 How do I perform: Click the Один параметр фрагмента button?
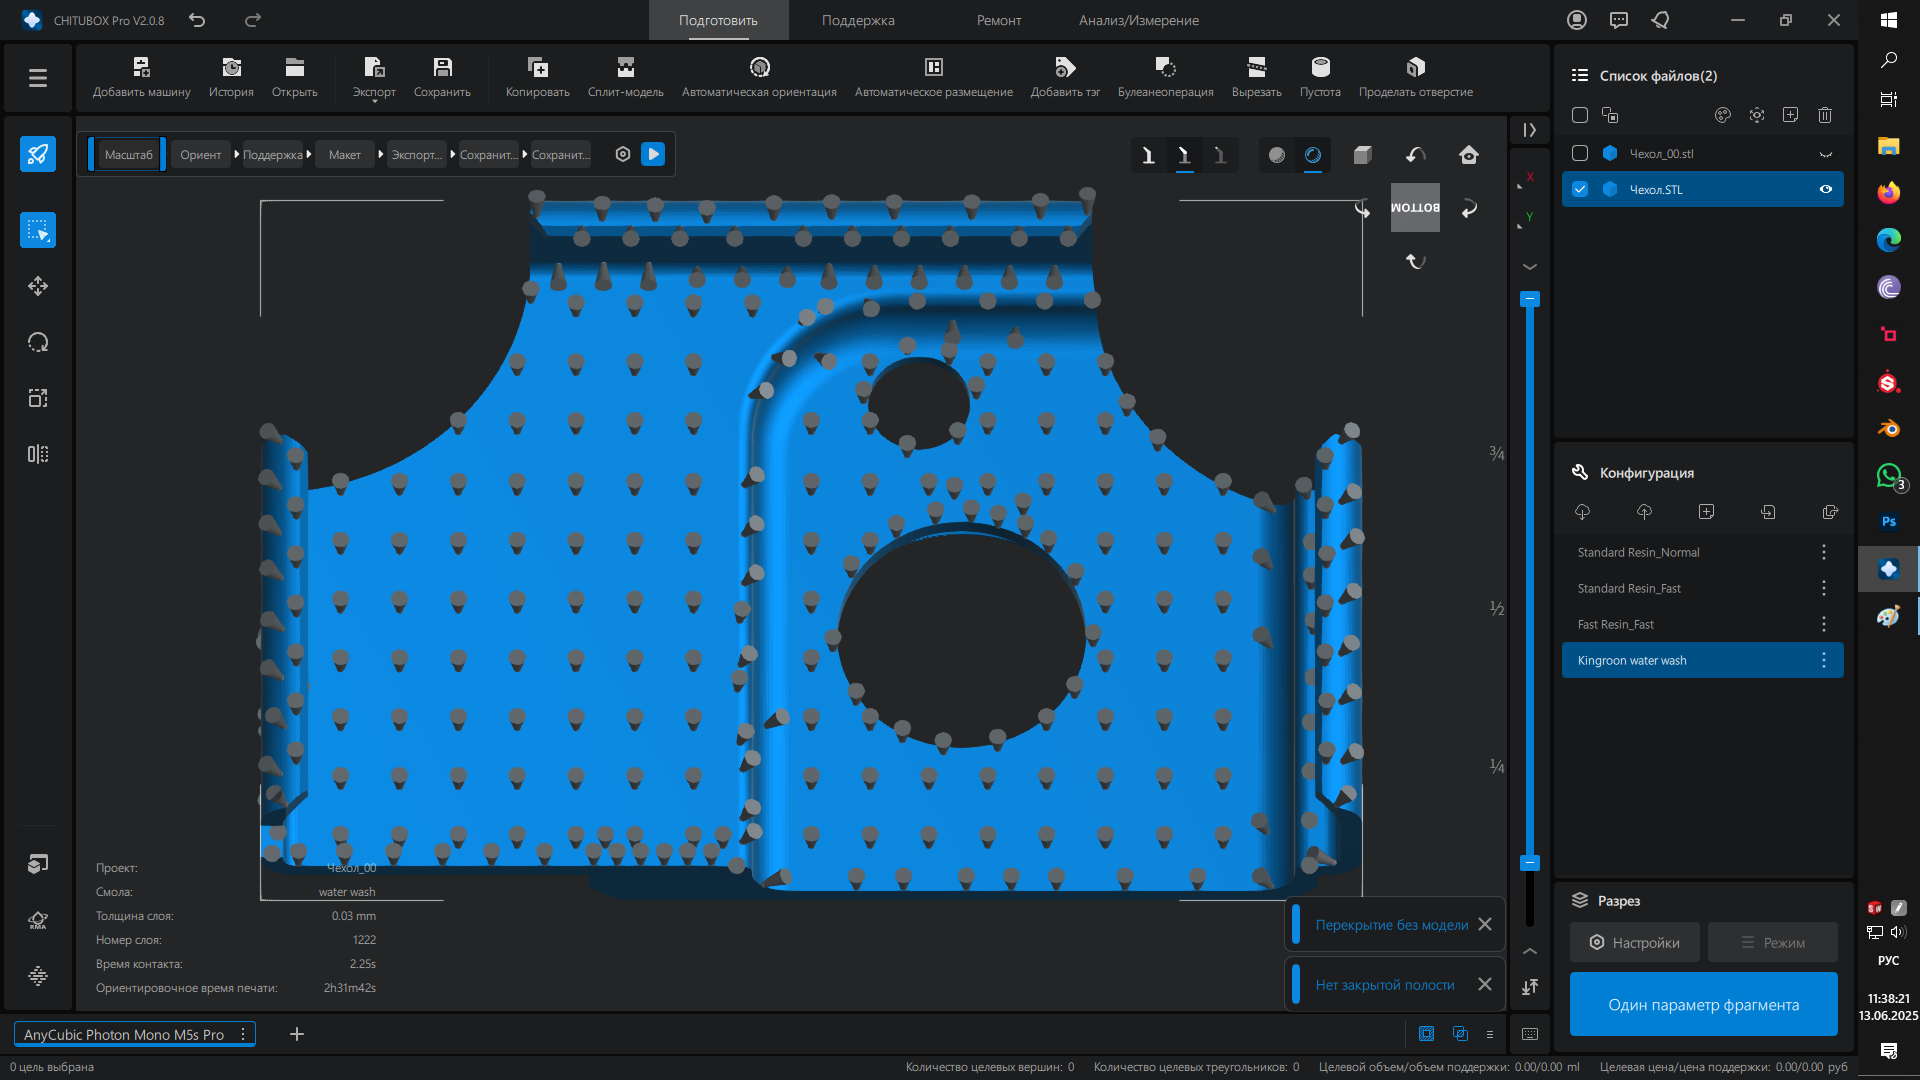1702,1004
